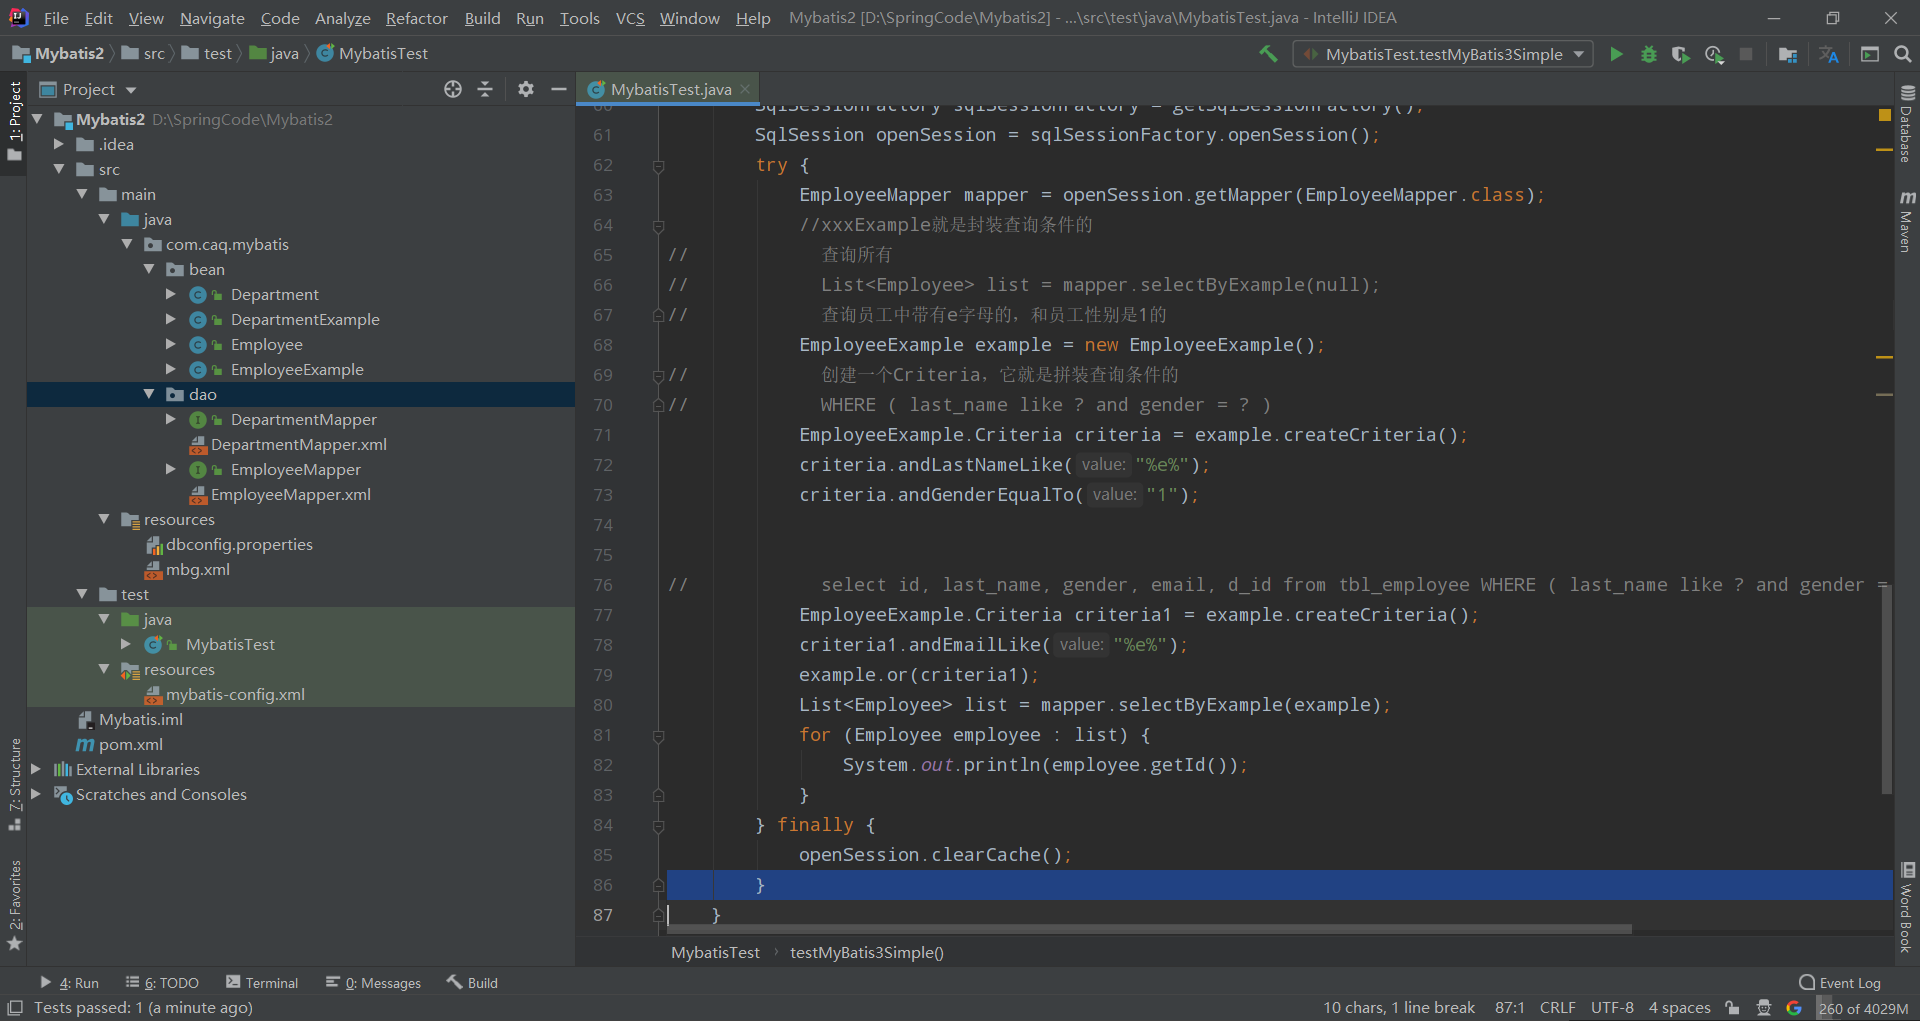Image resolution: width=1920 pixels, height=1021 pixels.
Task: Open Search Everywhere magnifier icon
Action: click(1902, 54)
